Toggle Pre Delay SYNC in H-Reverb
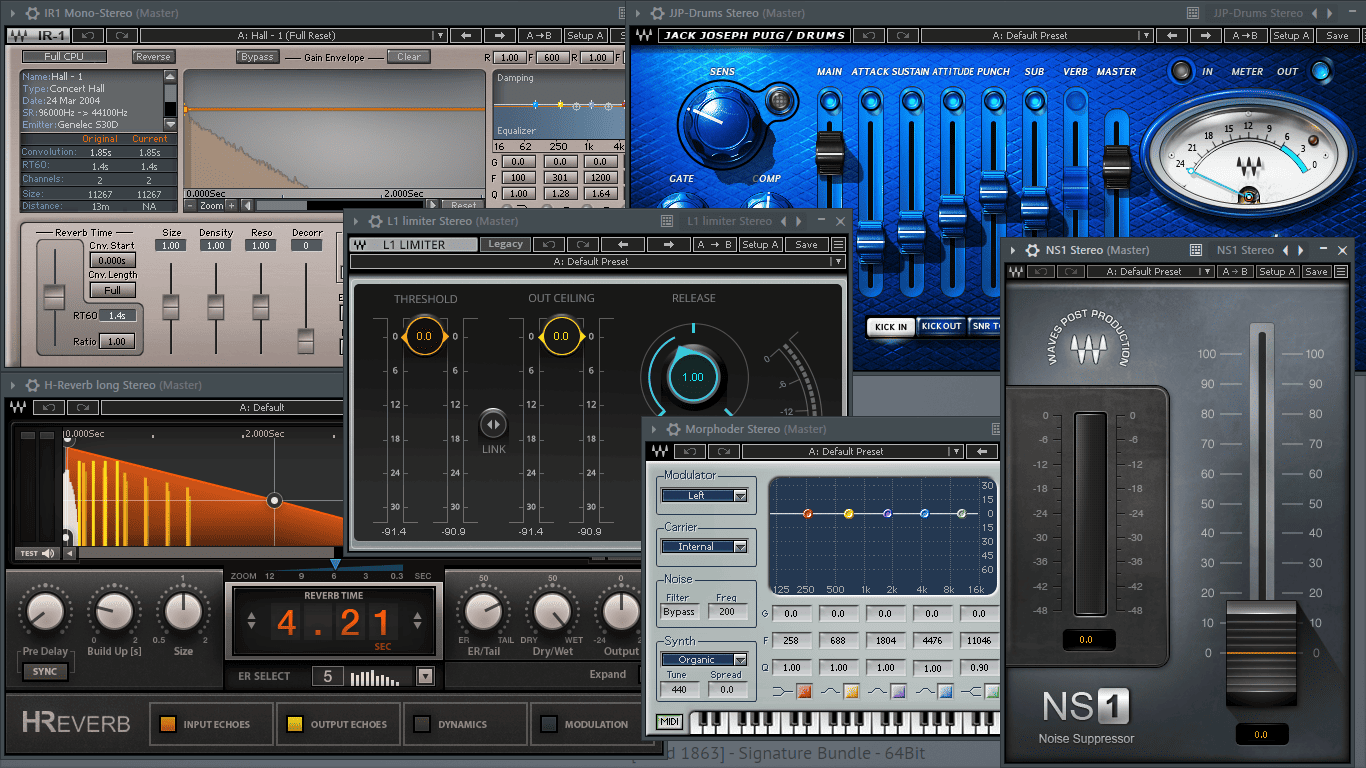Screen dimensions: 1366x768 click(45, 671)
